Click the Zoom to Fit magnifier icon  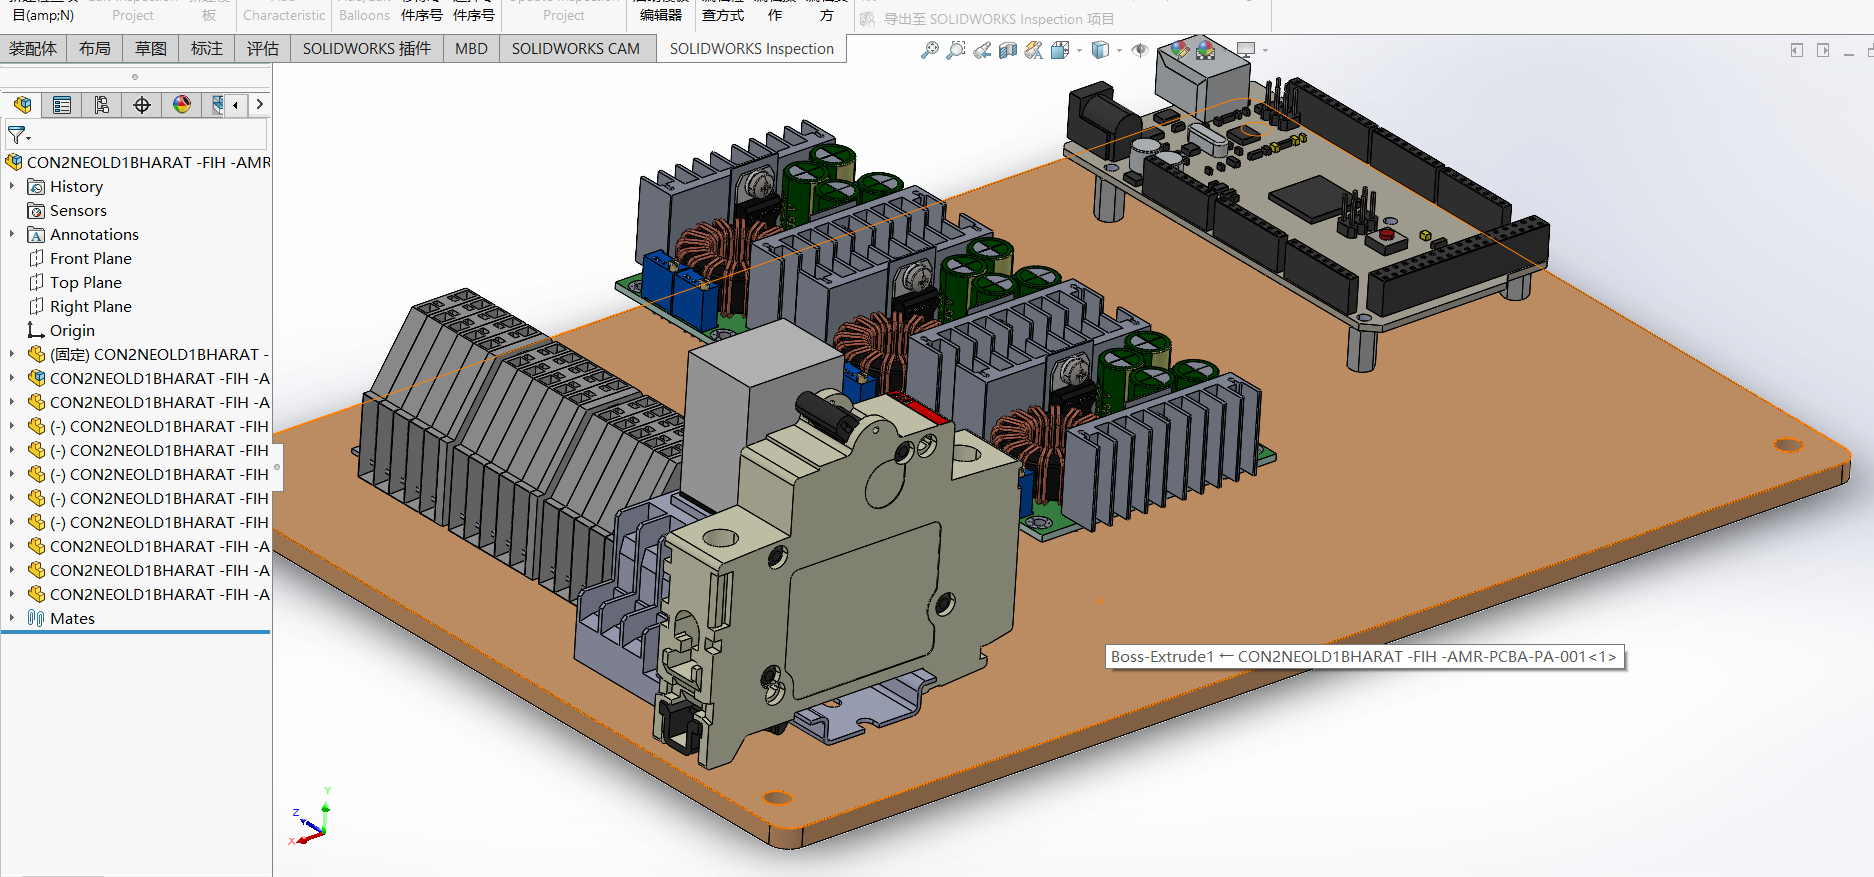(930, 50)
